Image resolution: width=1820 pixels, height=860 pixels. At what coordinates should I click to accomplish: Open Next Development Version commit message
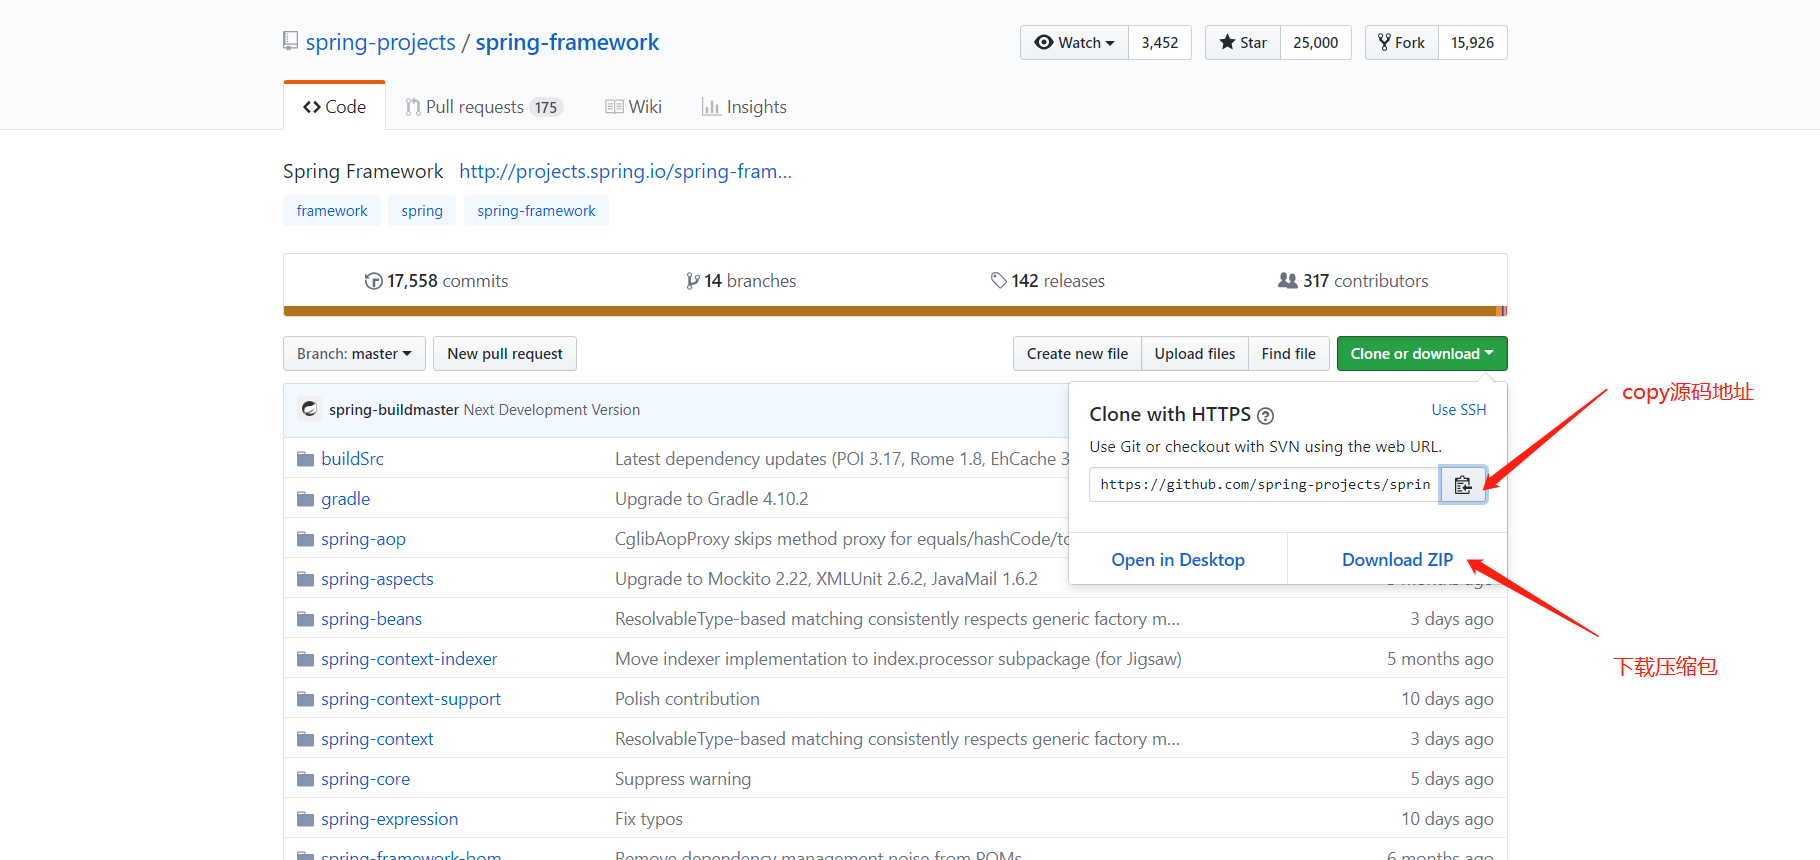coord(552,410)
